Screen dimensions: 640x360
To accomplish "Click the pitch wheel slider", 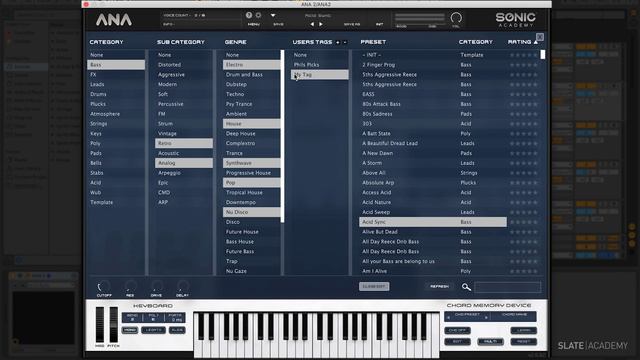I will point(113,324).
